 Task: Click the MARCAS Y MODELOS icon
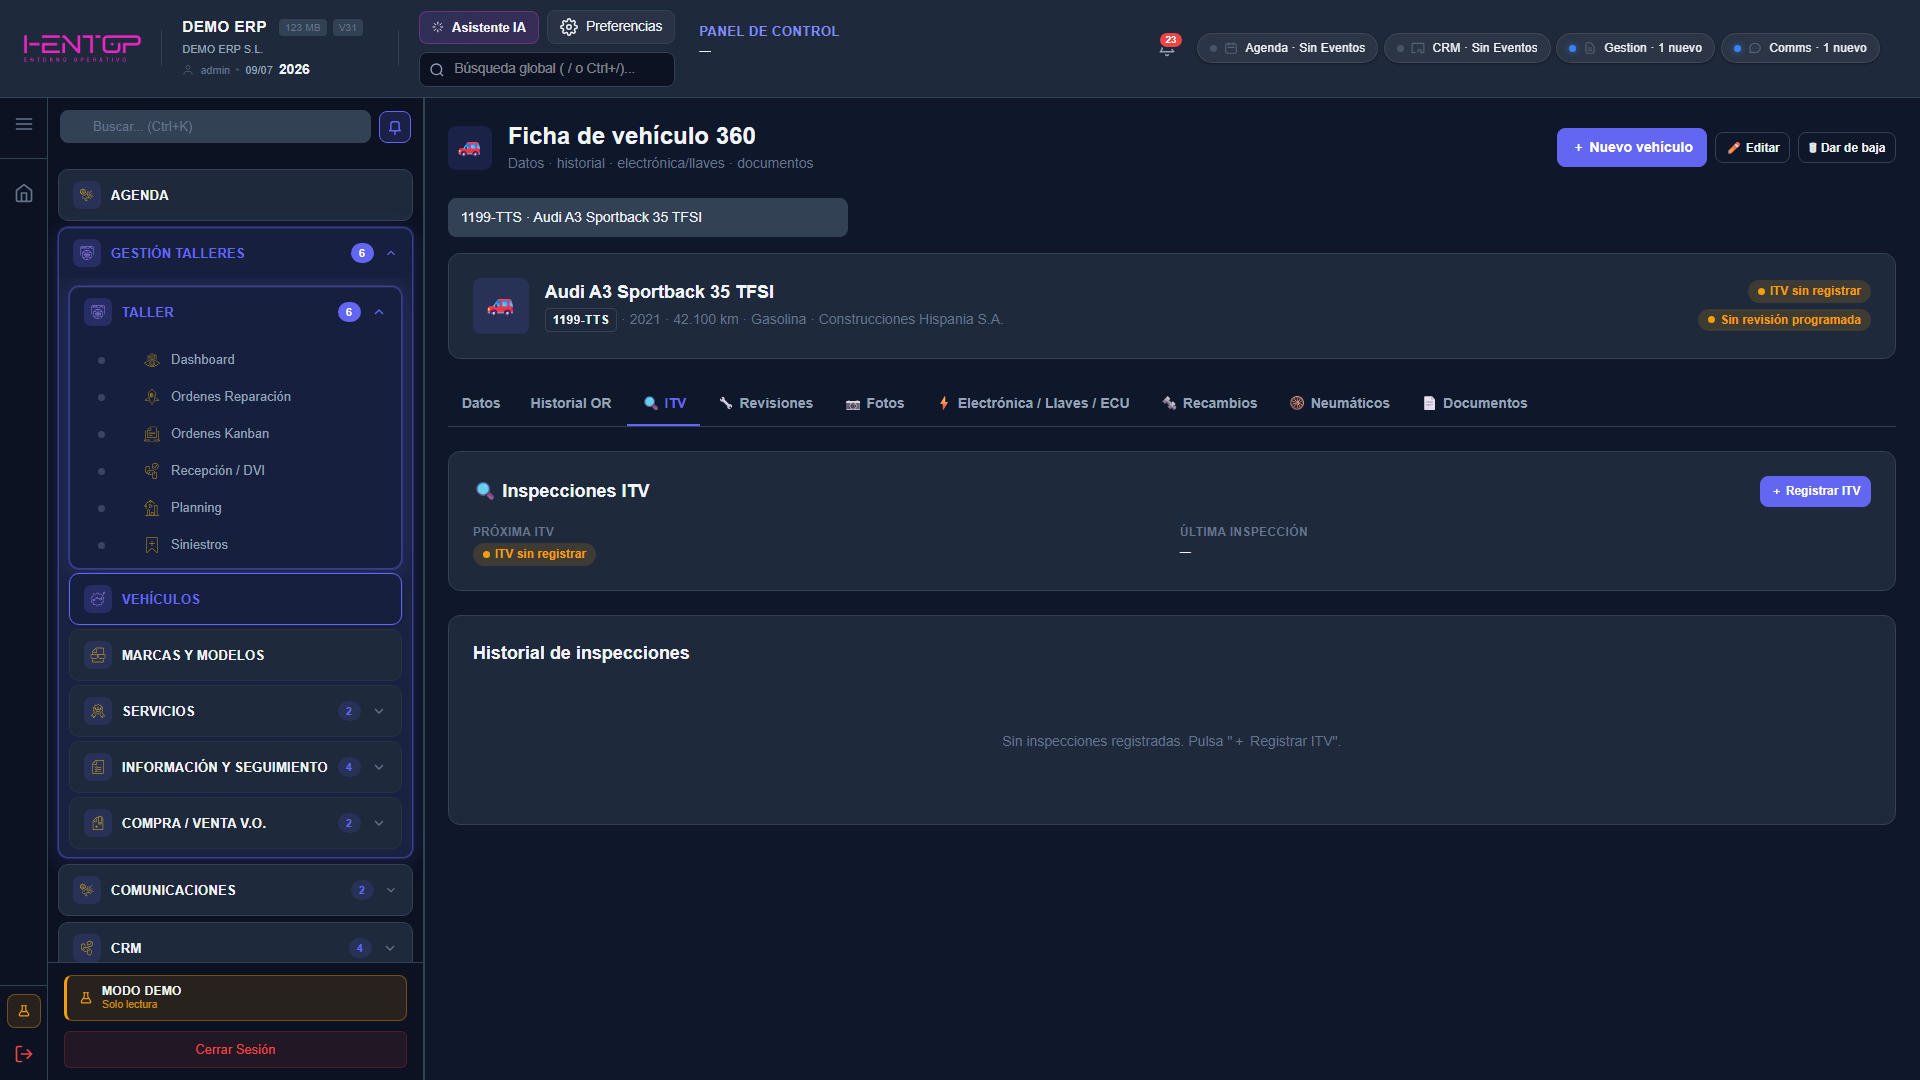[98, 655]
